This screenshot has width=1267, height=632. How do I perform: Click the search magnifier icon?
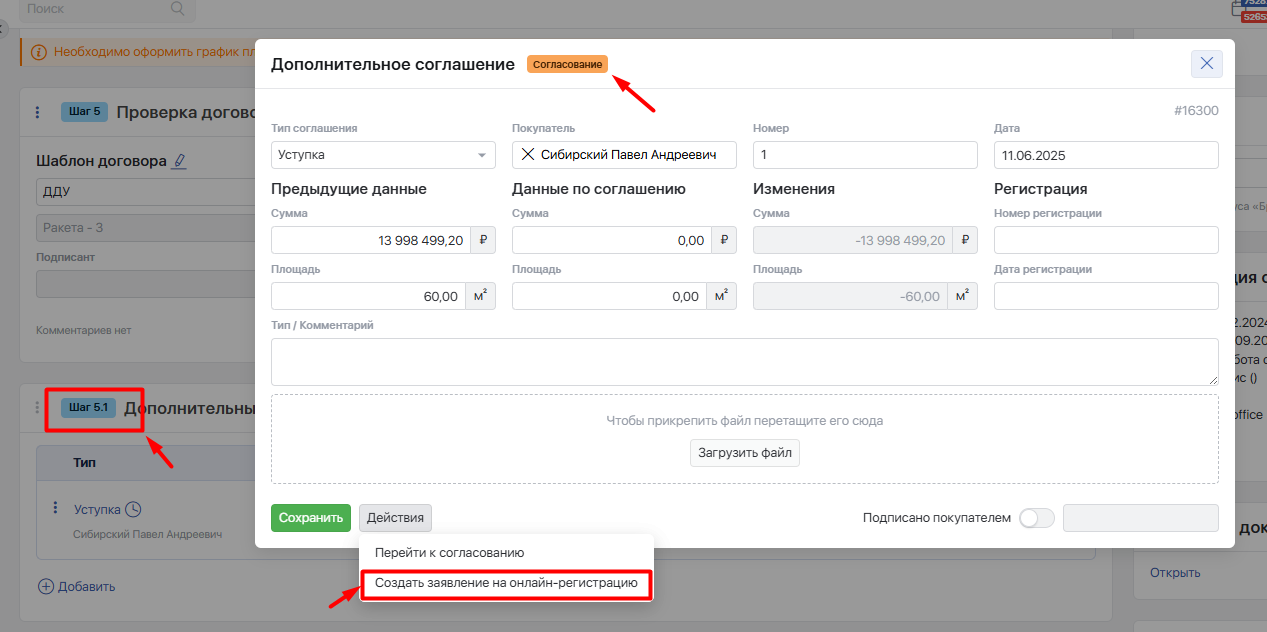[177, 8]
